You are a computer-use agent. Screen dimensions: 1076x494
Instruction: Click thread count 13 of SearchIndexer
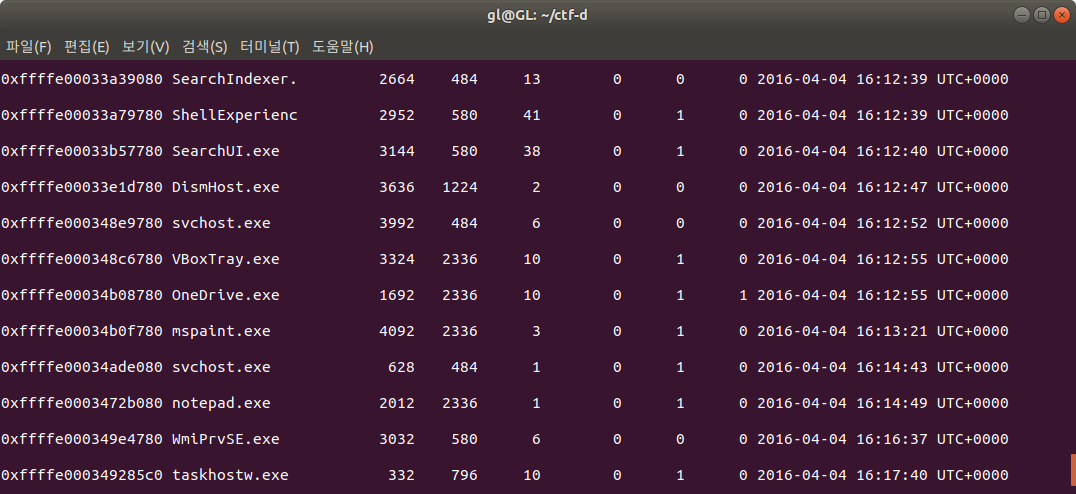pyautogui.click(x=532, y=79)
